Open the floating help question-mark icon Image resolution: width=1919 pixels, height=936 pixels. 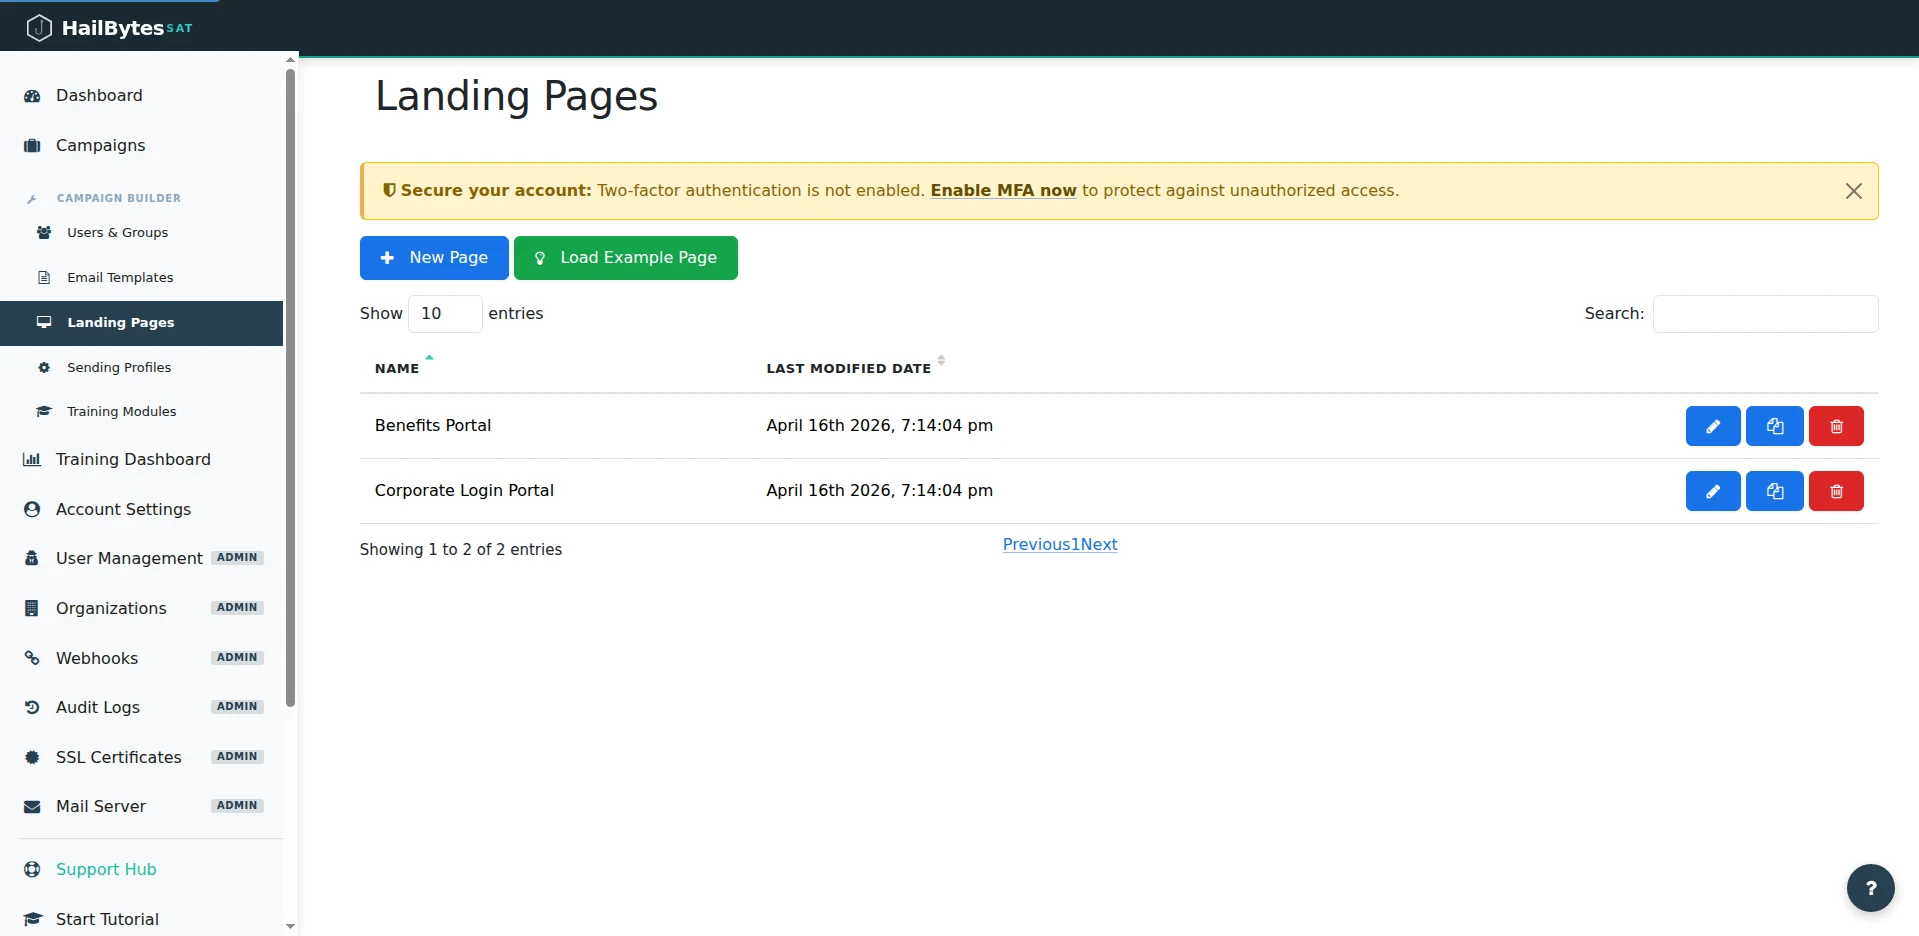[x=1869, y=888]
